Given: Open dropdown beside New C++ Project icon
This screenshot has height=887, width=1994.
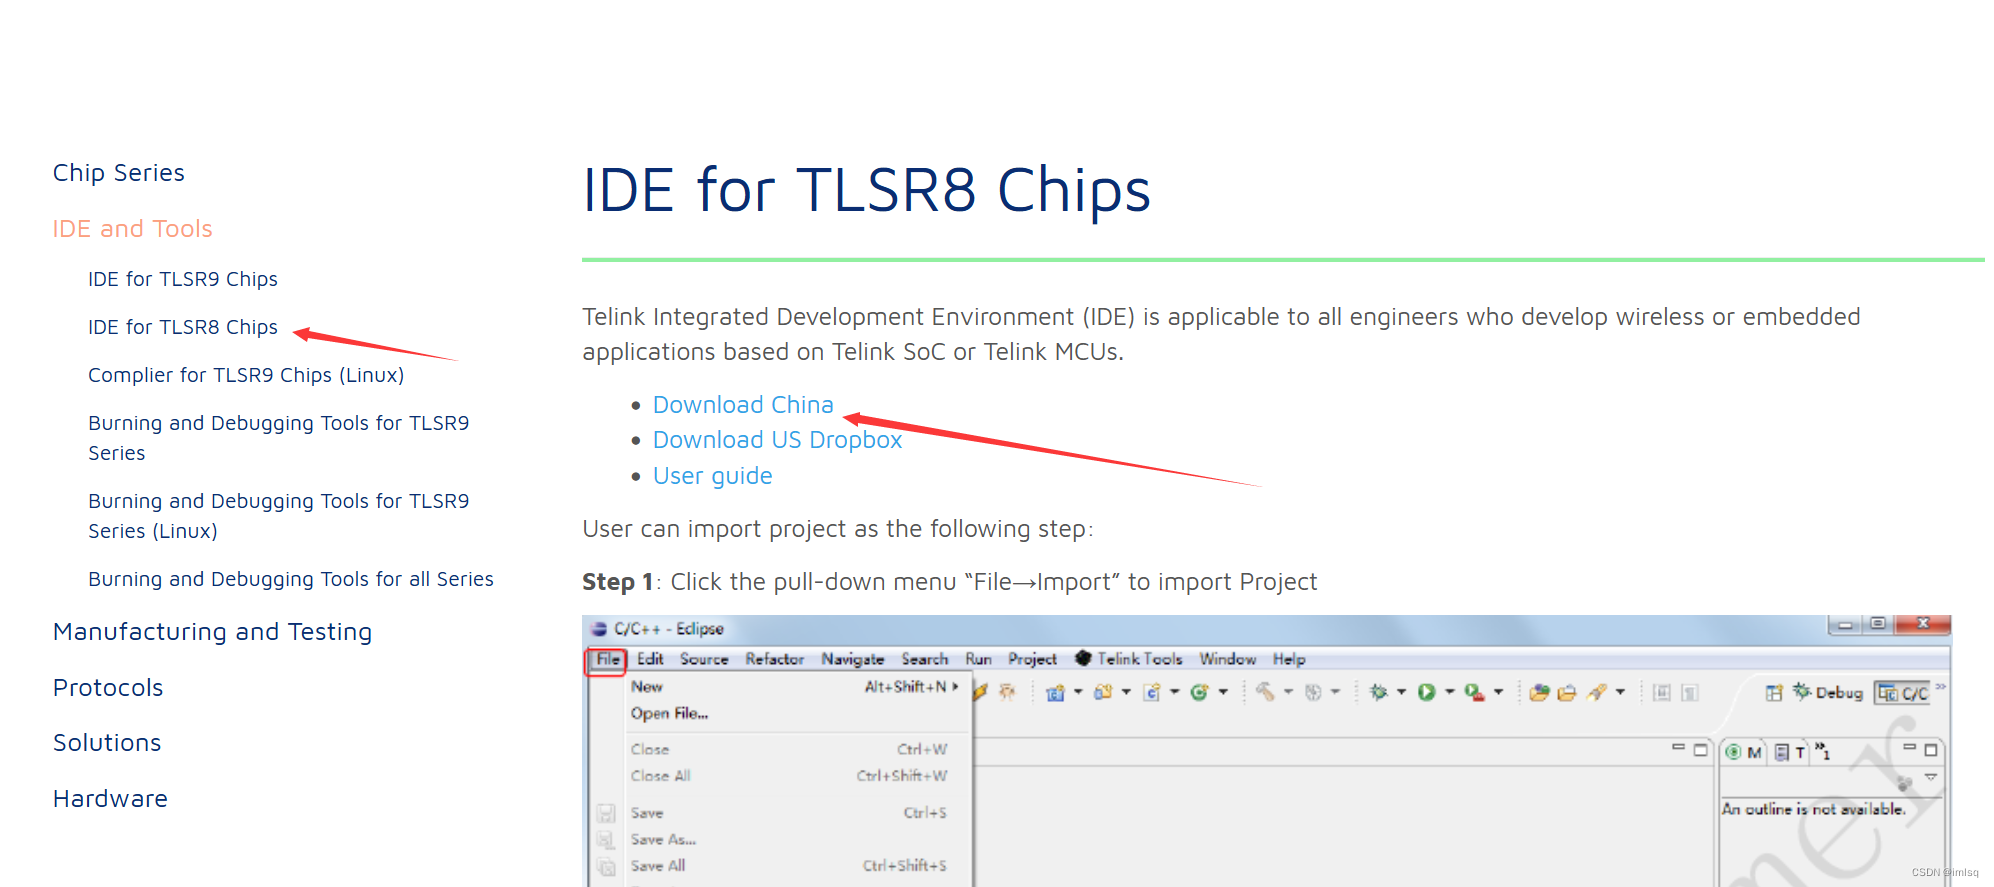Looking at the screenshot, I should 1078,692.
